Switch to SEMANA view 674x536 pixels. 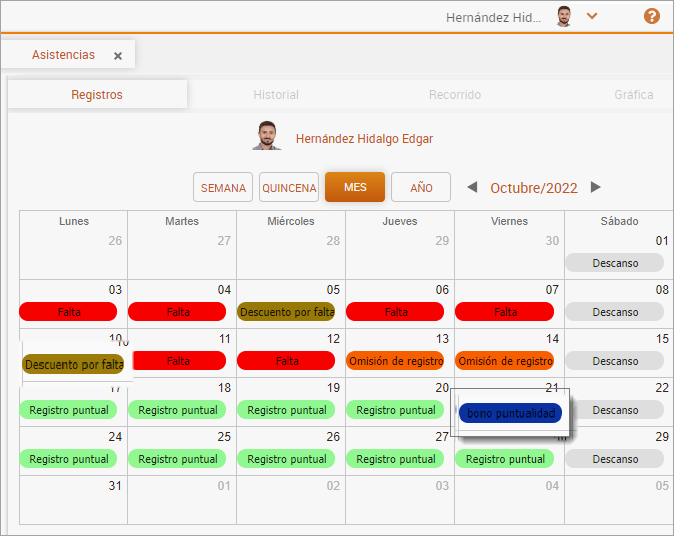(223, 187)
